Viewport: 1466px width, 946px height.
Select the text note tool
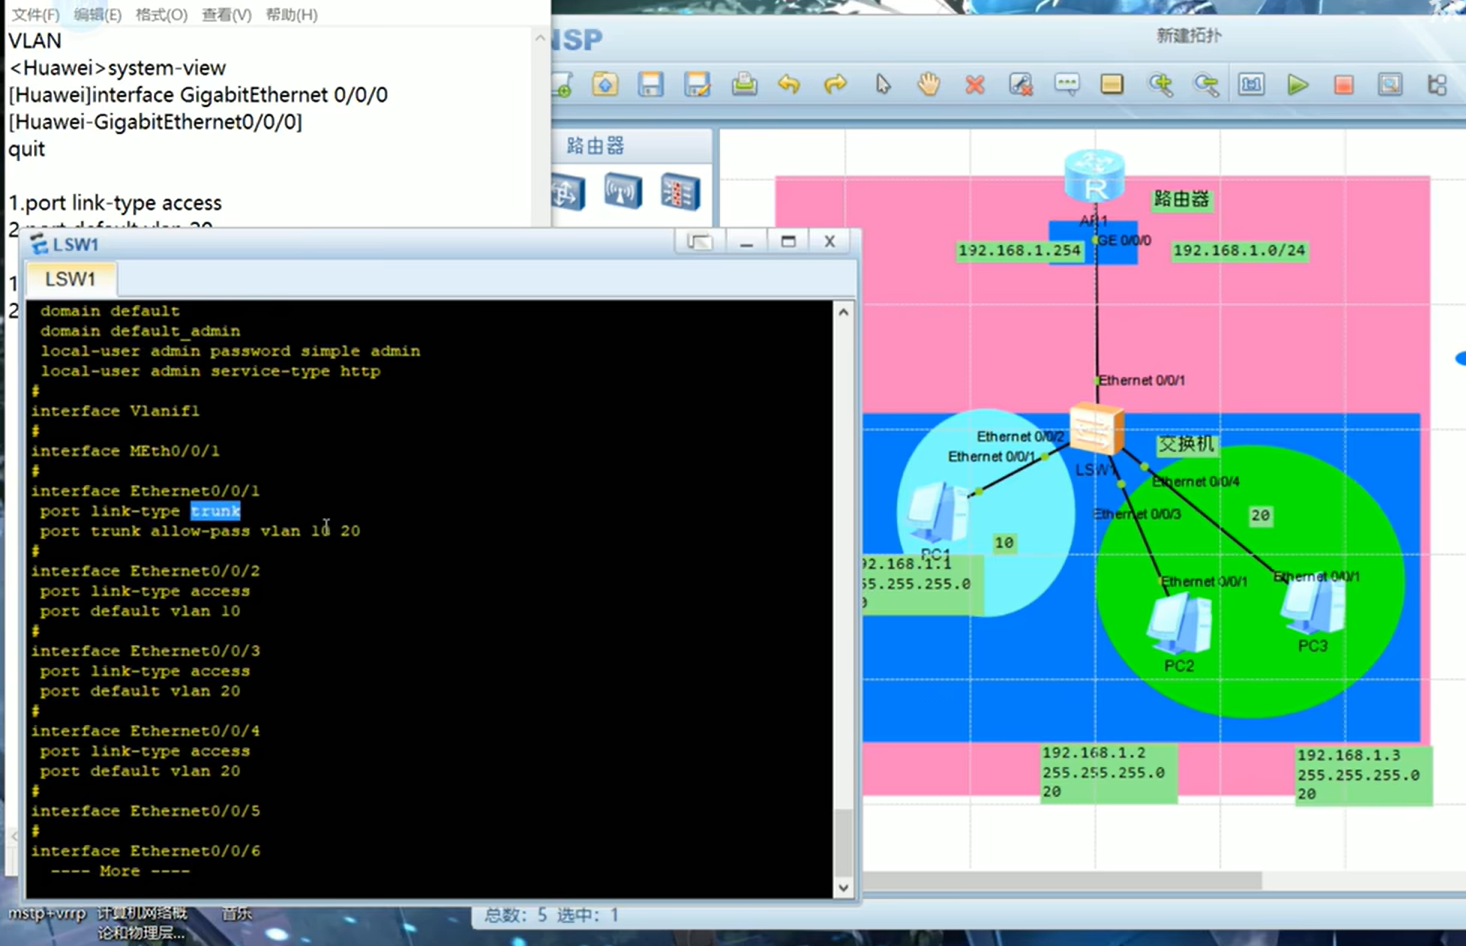[1067, 85]
